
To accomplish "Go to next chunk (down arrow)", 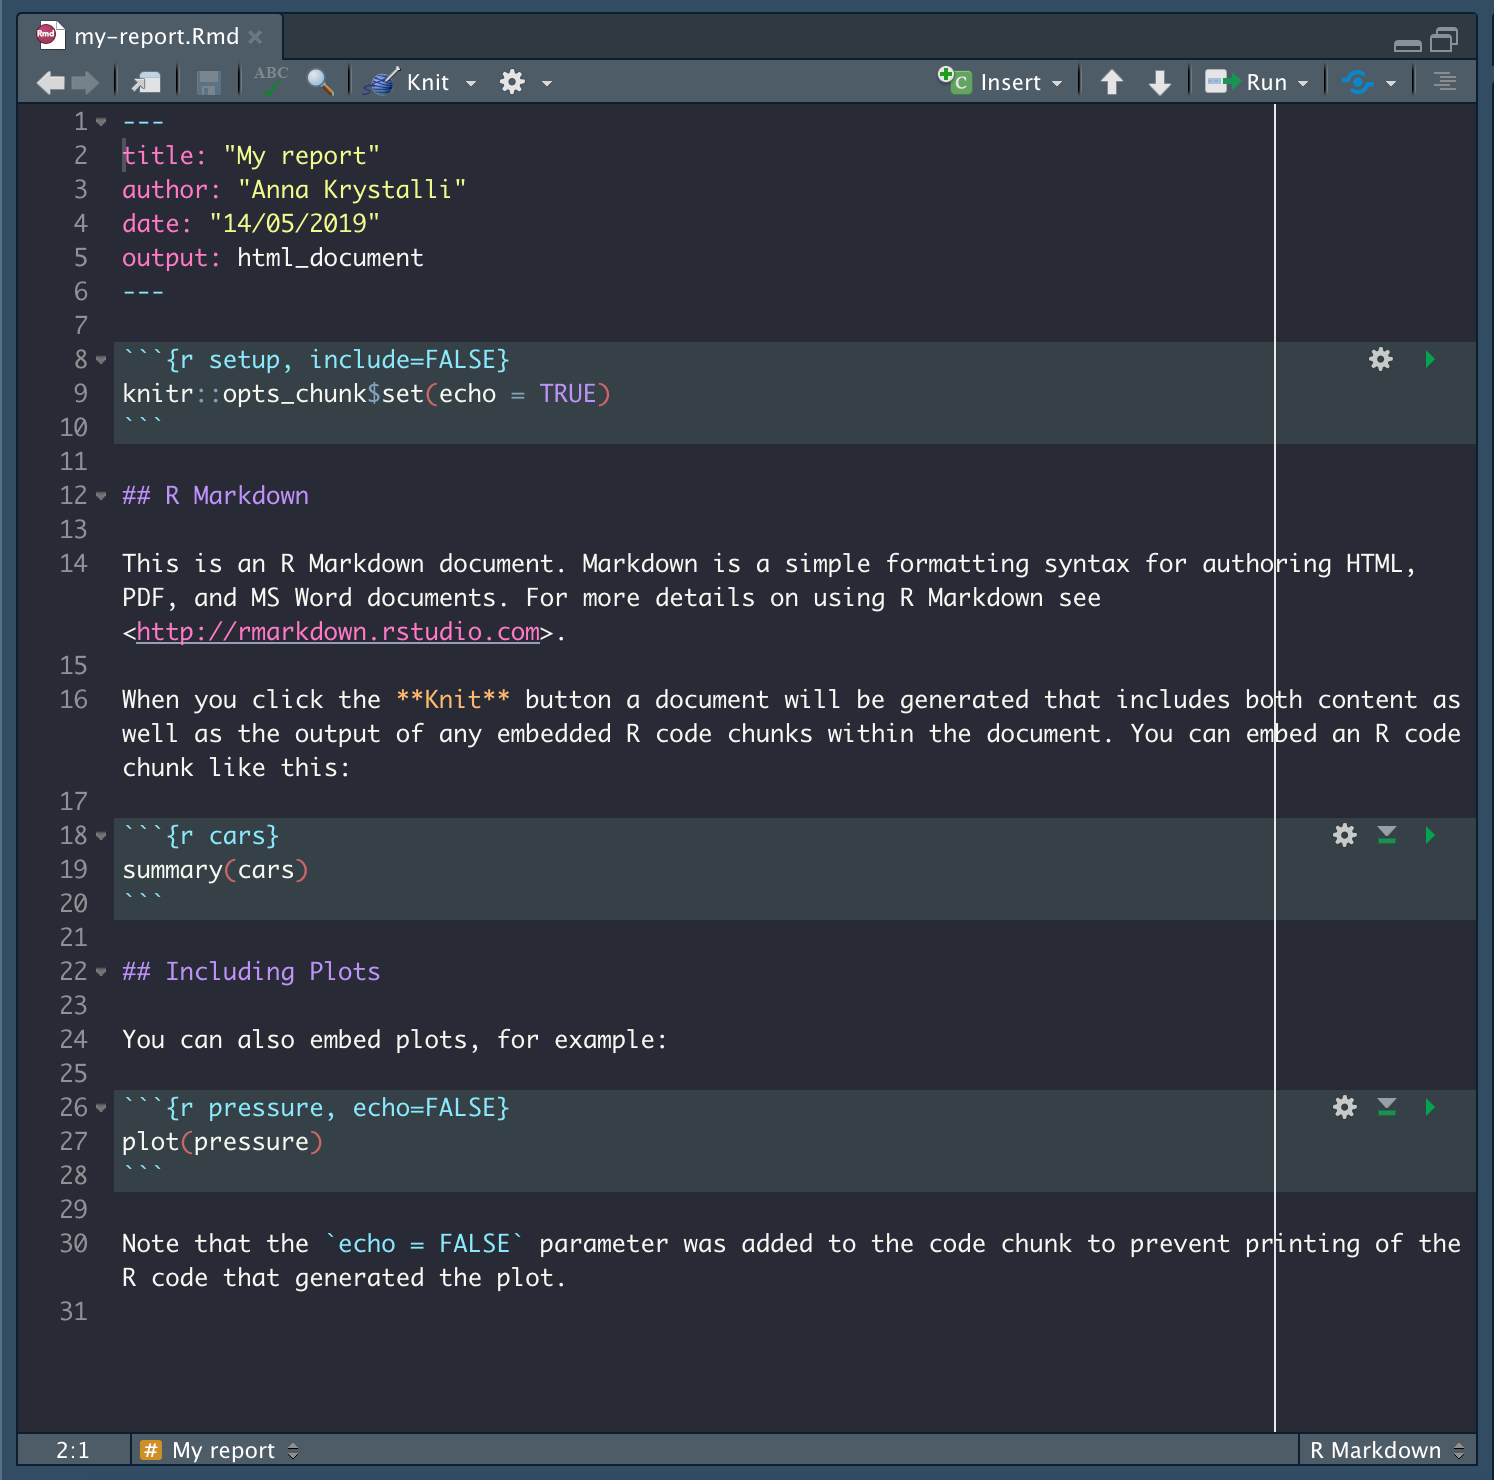I will pyautogui.click(x=1160, y=82).
